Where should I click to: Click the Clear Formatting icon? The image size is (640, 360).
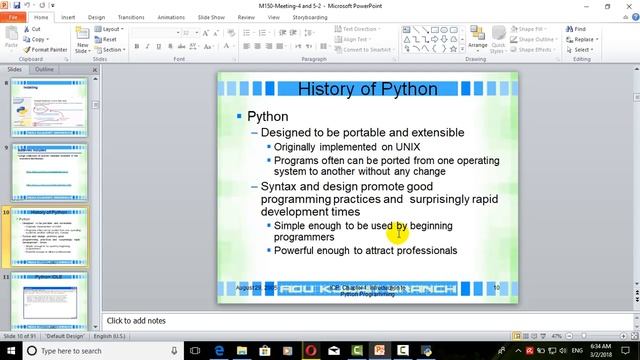click(x=231, y=33)
